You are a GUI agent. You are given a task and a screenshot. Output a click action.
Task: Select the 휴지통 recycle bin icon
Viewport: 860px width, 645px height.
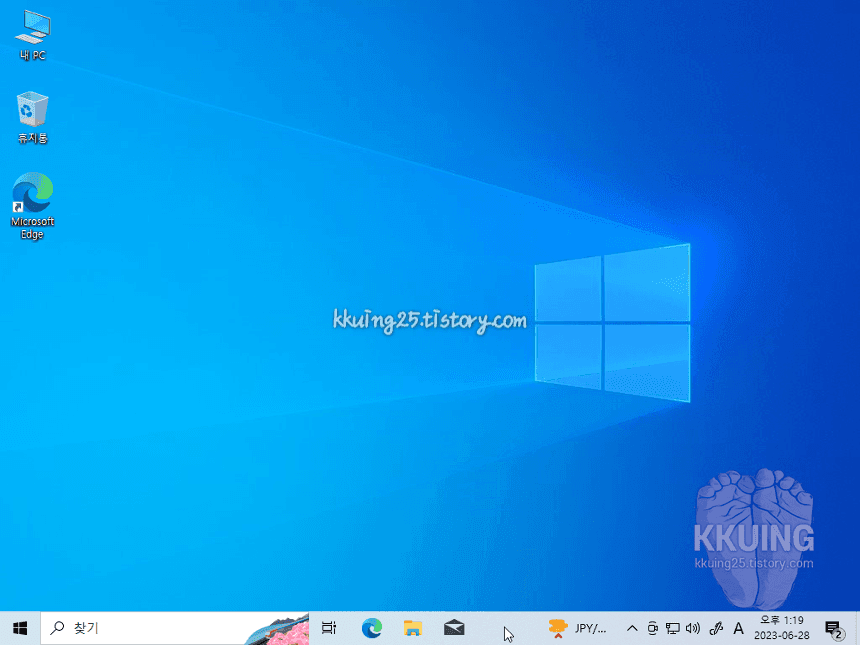click(33, 117)
